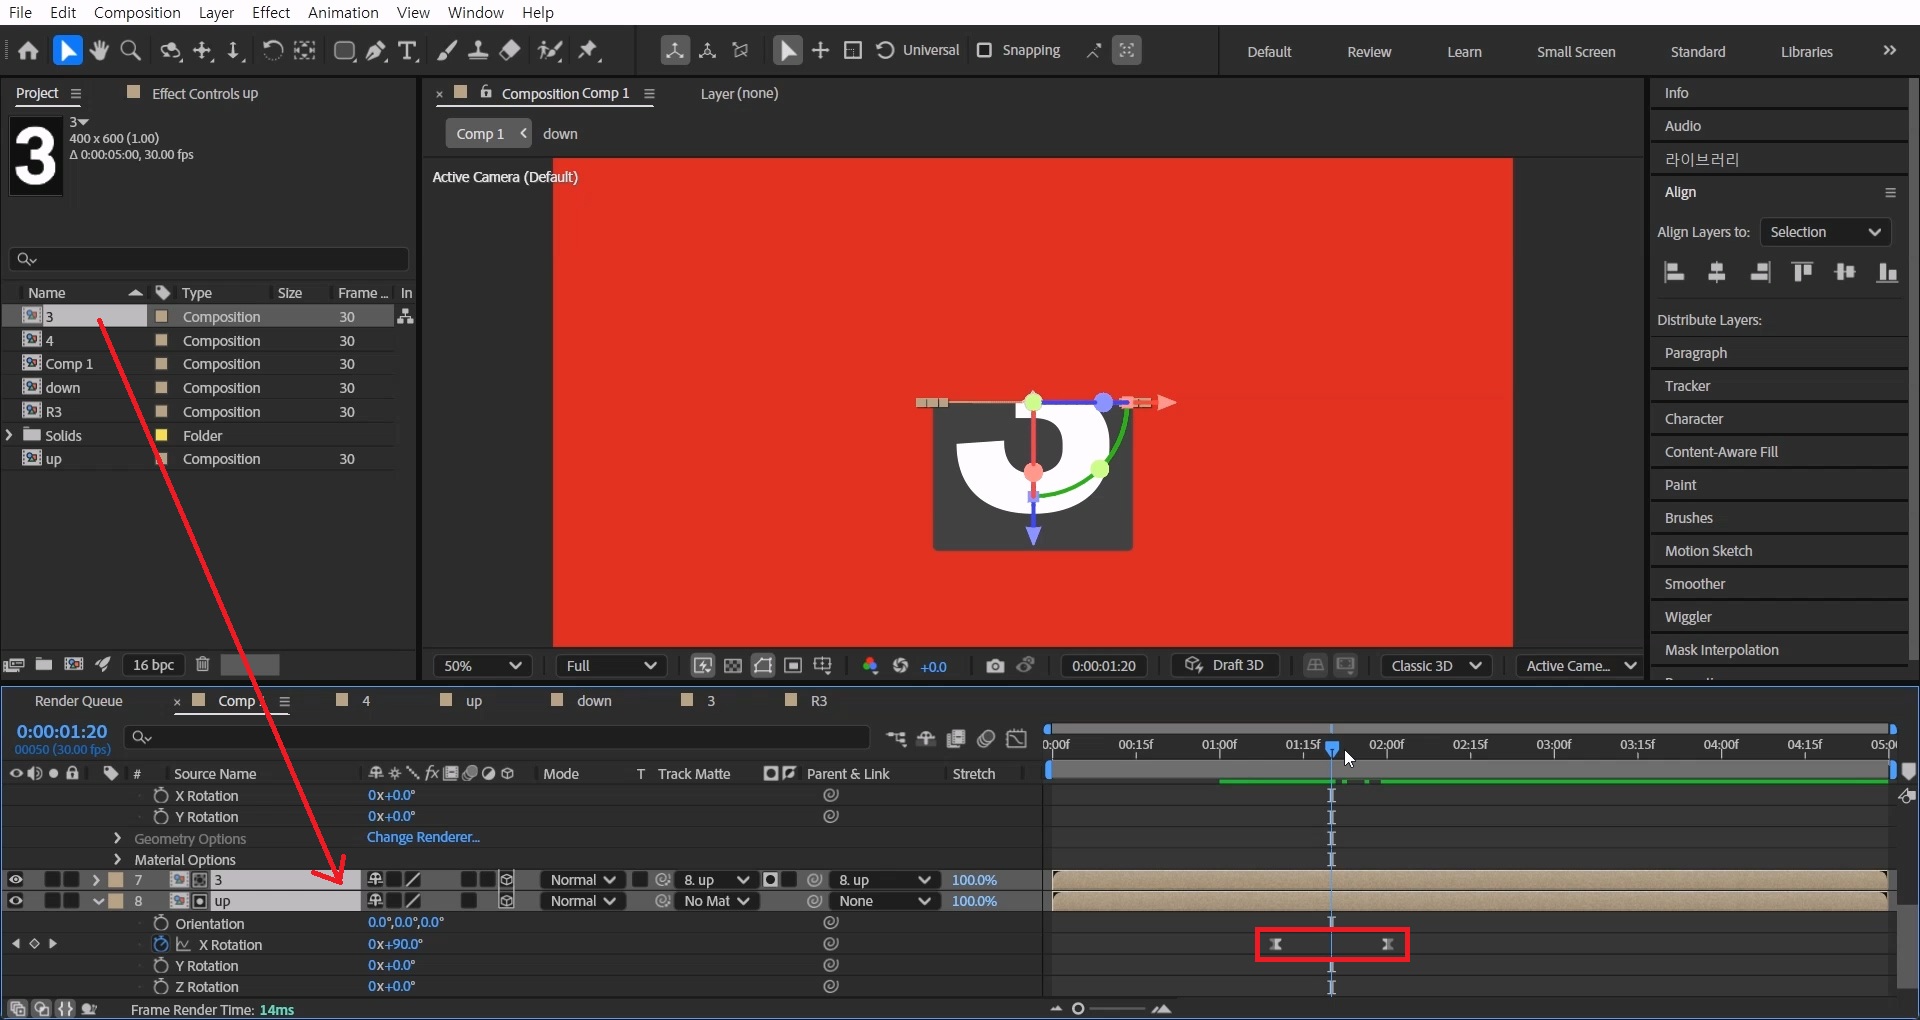
Task: Expand the Solids folder
Action: (10, 435)
